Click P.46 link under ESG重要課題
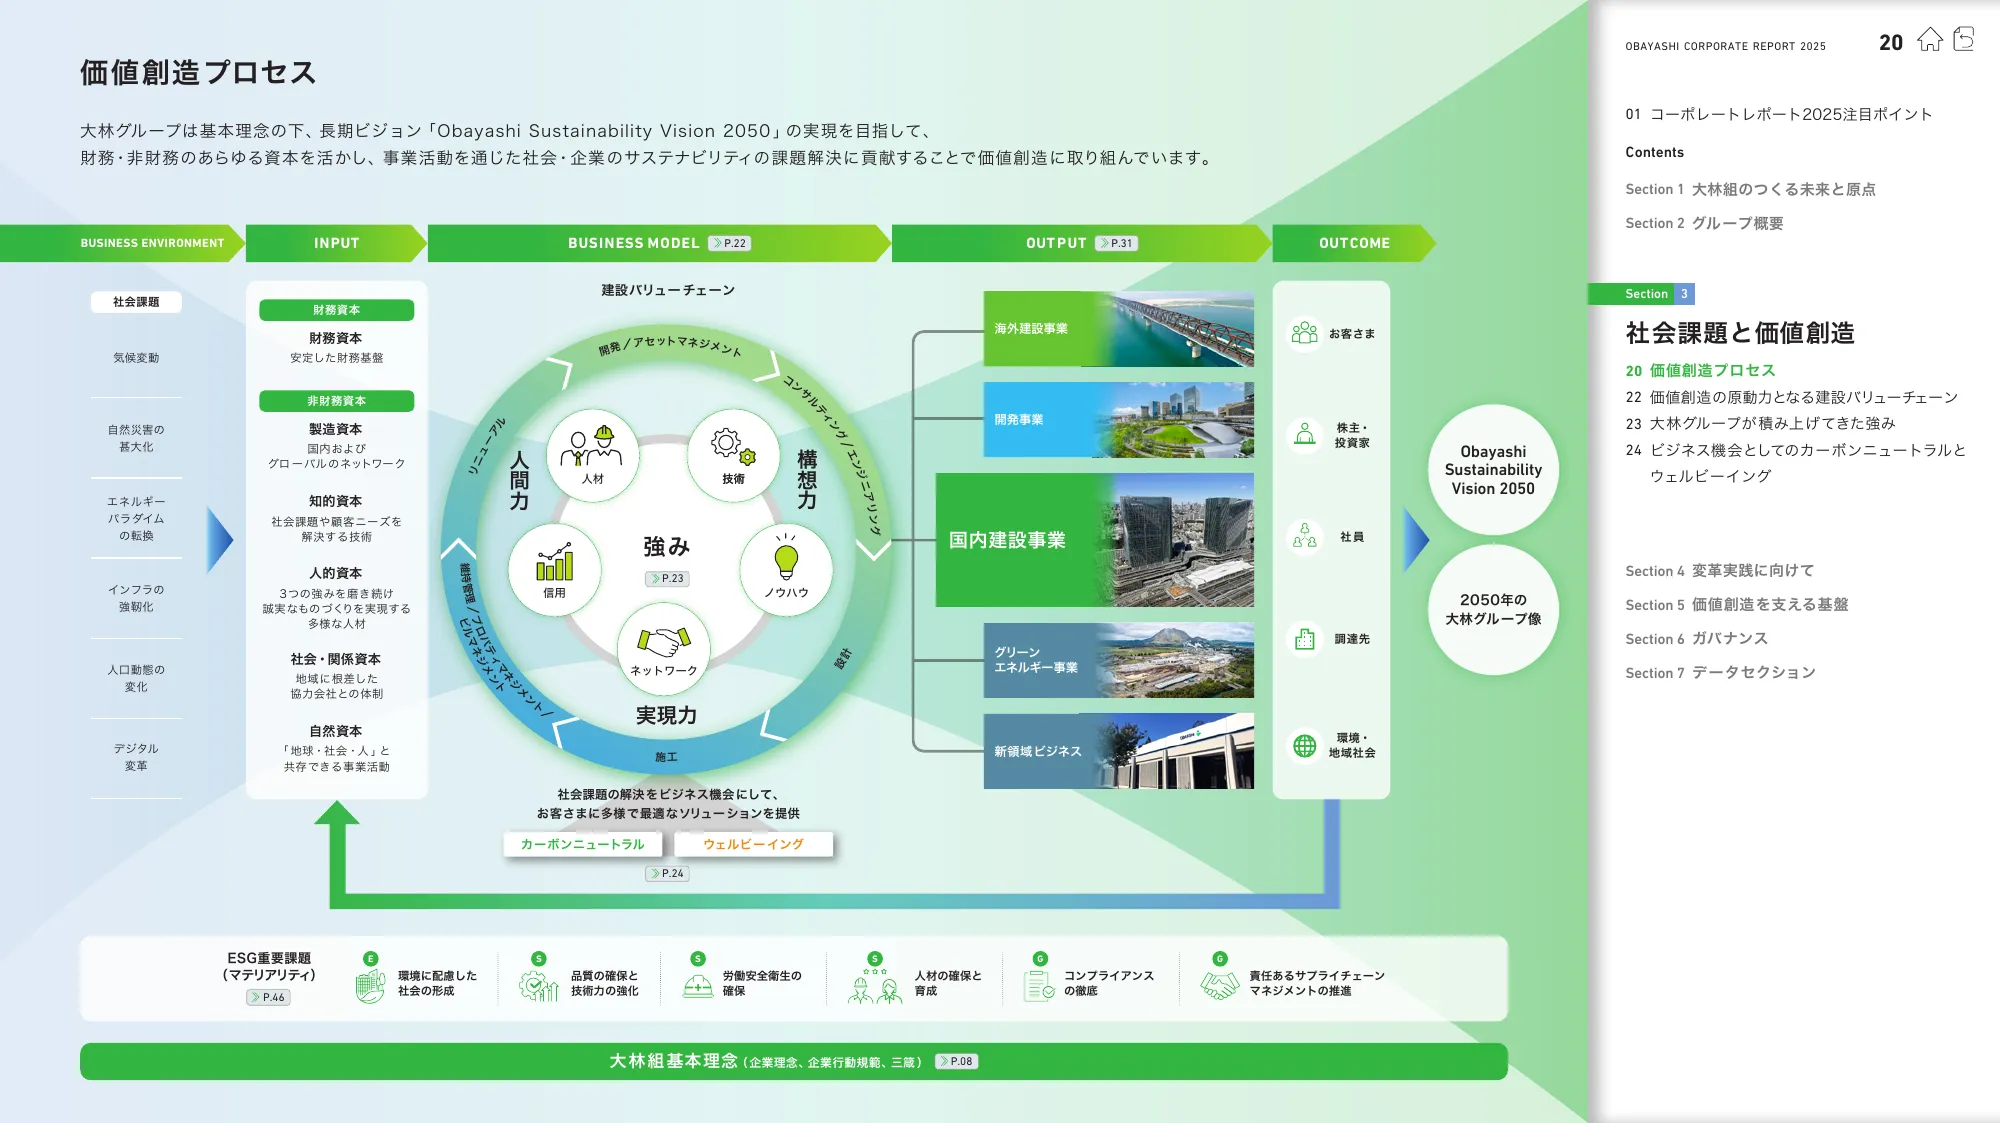The width and height of the screenshot is (2000, 1123). point(268,997)
